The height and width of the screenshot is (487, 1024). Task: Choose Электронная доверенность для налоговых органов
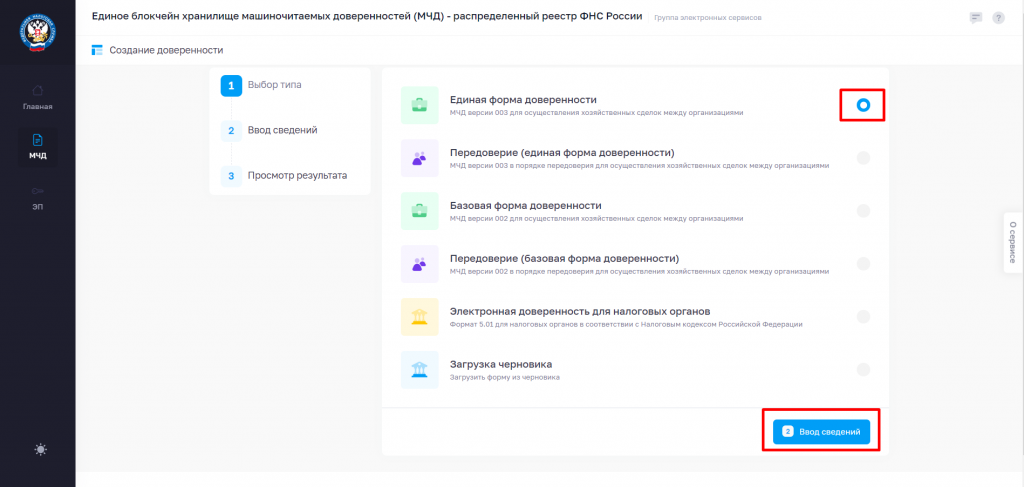(x=635, y=317)
